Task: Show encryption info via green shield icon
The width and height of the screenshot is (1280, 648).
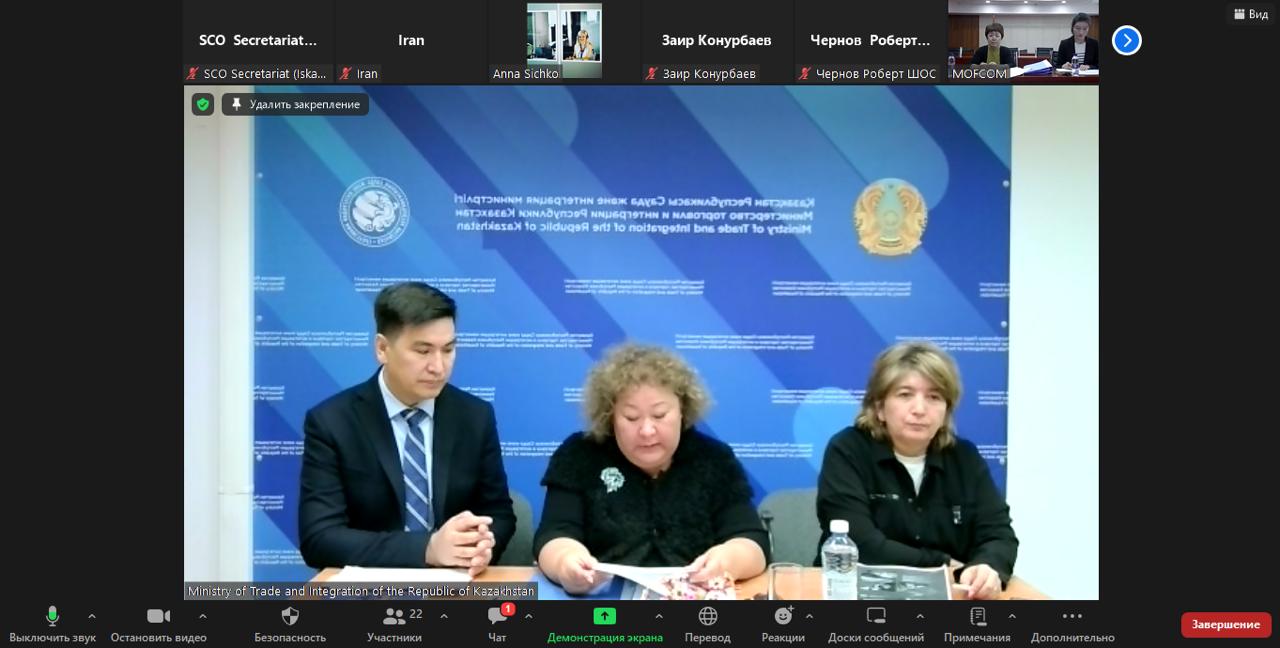Action: [x=203, y=104]
